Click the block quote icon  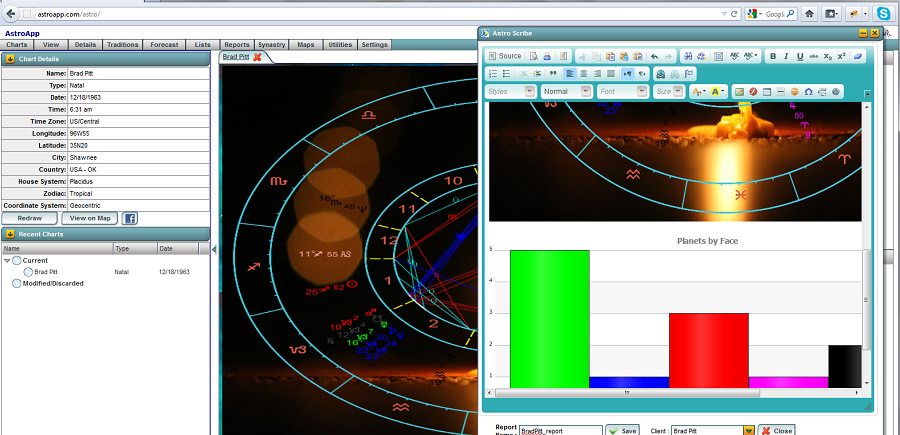tap(552, 74)
